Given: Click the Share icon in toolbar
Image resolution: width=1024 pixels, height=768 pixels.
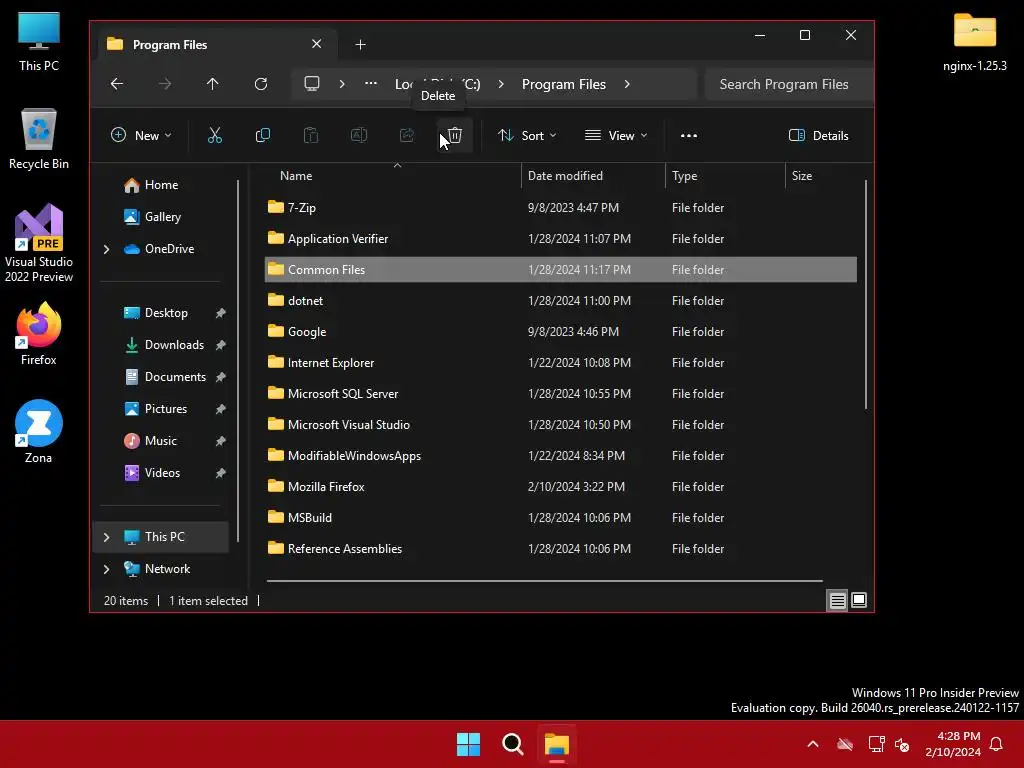Looking at the screenshot, I should coord(407,135).
